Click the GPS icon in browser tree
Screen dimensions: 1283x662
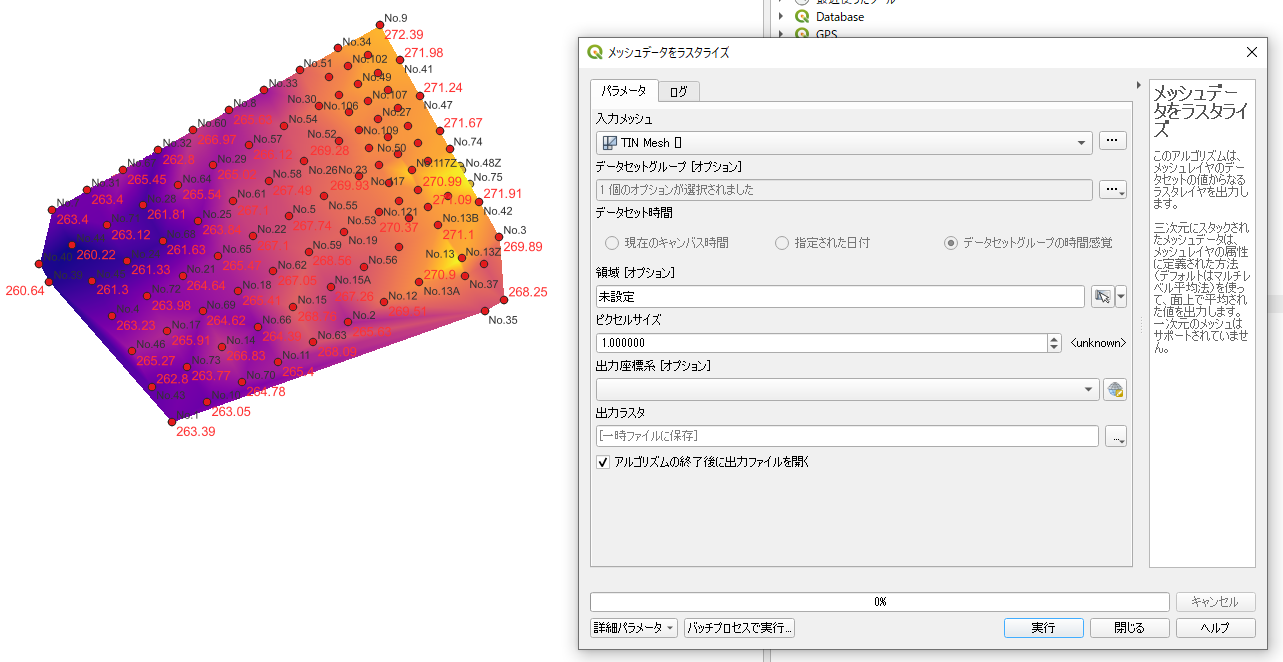click(x=801, y=34)
